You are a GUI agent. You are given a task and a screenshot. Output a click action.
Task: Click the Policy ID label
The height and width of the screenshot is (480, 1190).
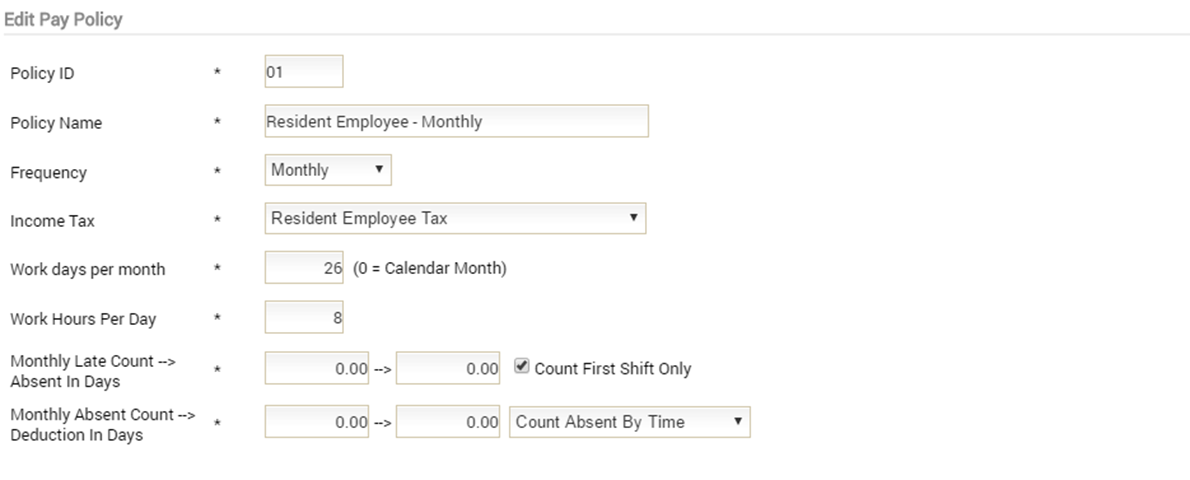point(42,74)
